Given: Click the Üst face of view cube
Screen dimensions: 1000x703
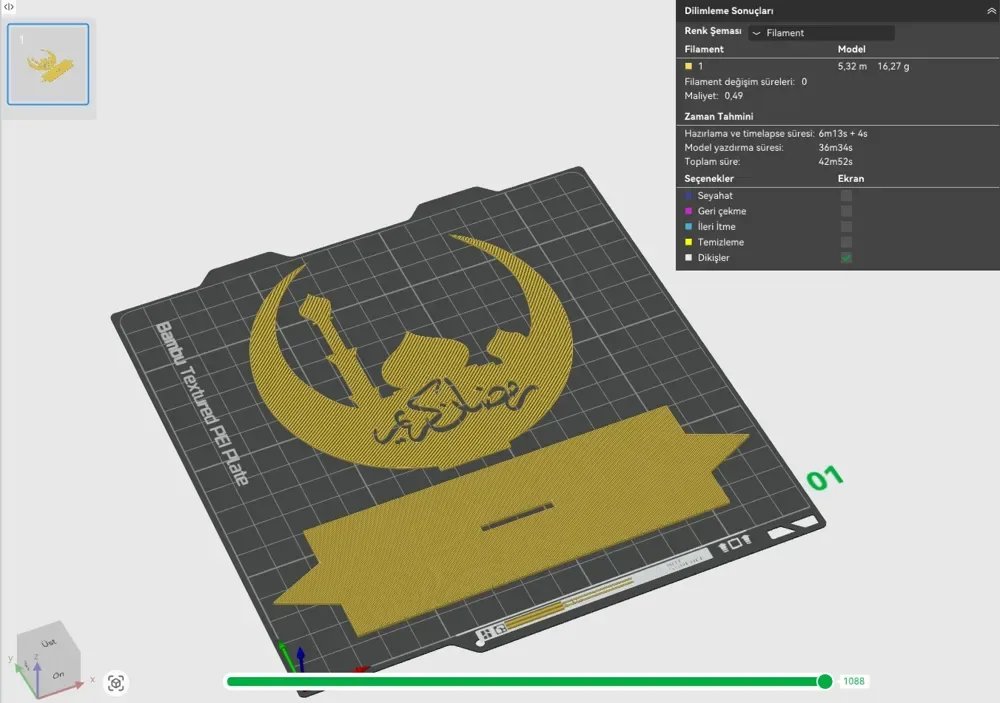Looking at the screenshot, I should (x=49, y=642).
